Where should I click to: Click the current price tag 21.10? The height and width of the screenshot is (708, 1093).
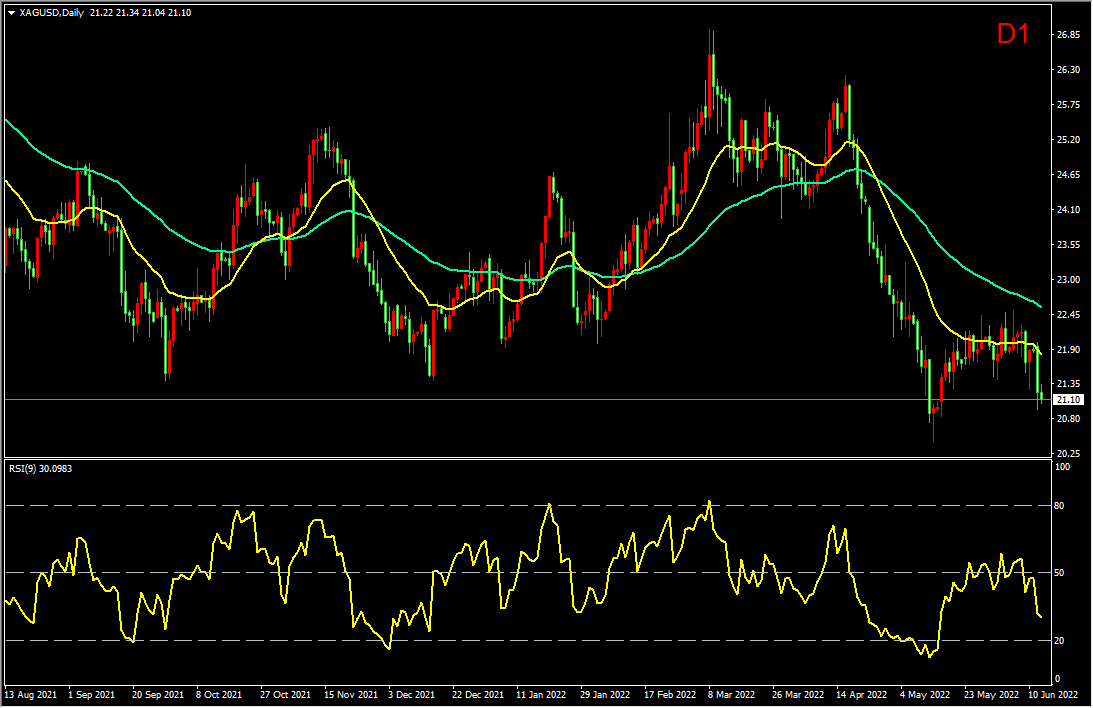(1069, 400)
